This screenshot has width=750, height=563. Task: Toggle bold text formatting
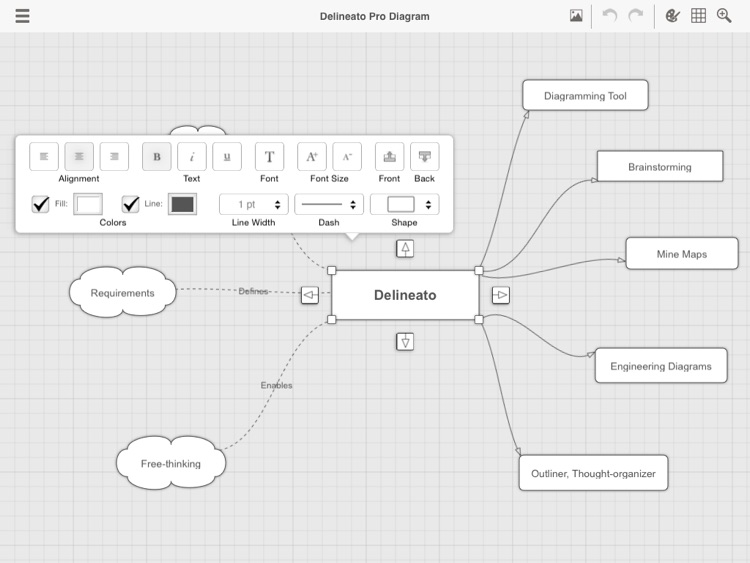pos(156,156)
